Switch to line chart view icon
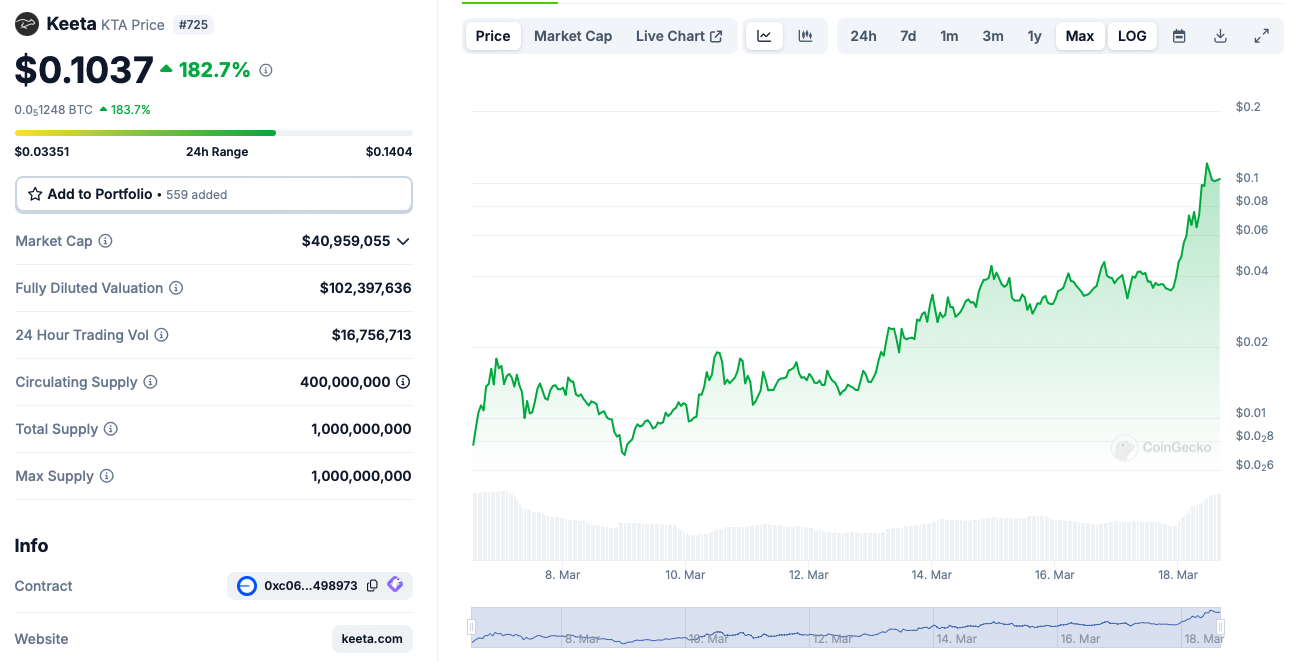1294x662 pixels. [x=764, y=36]
